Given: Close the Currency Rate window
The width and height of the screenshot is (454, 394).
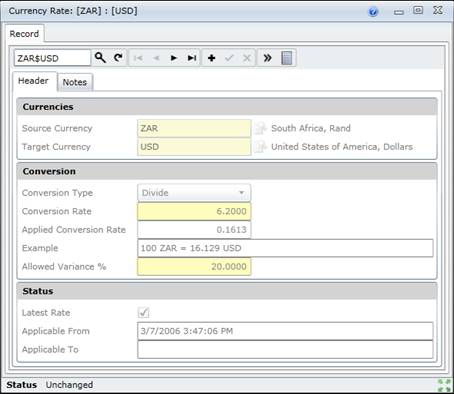Looking at the screenshot, I should (438, 10).
